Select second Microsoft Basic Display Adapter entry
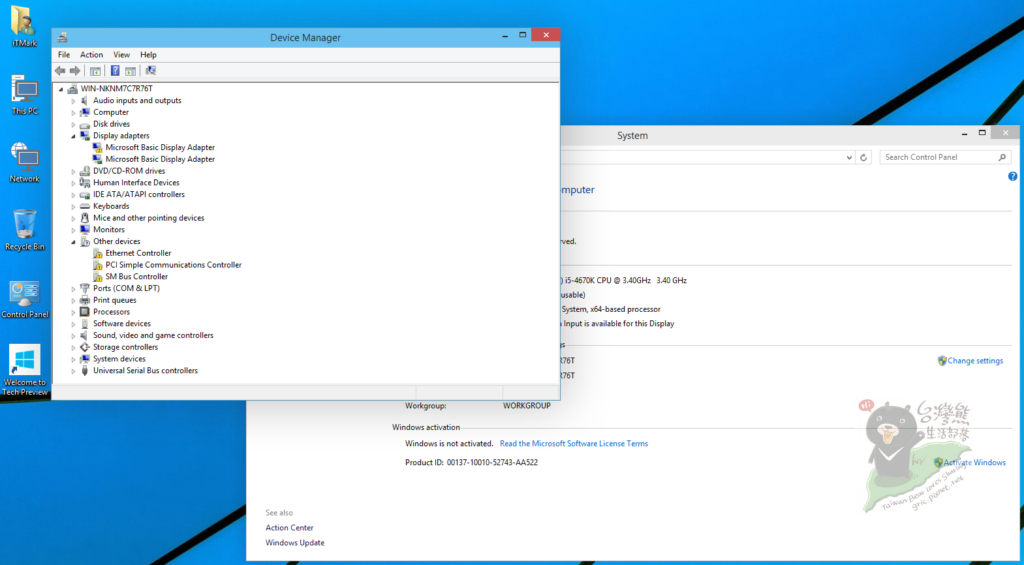1024x565 pixels. (160, 159)
